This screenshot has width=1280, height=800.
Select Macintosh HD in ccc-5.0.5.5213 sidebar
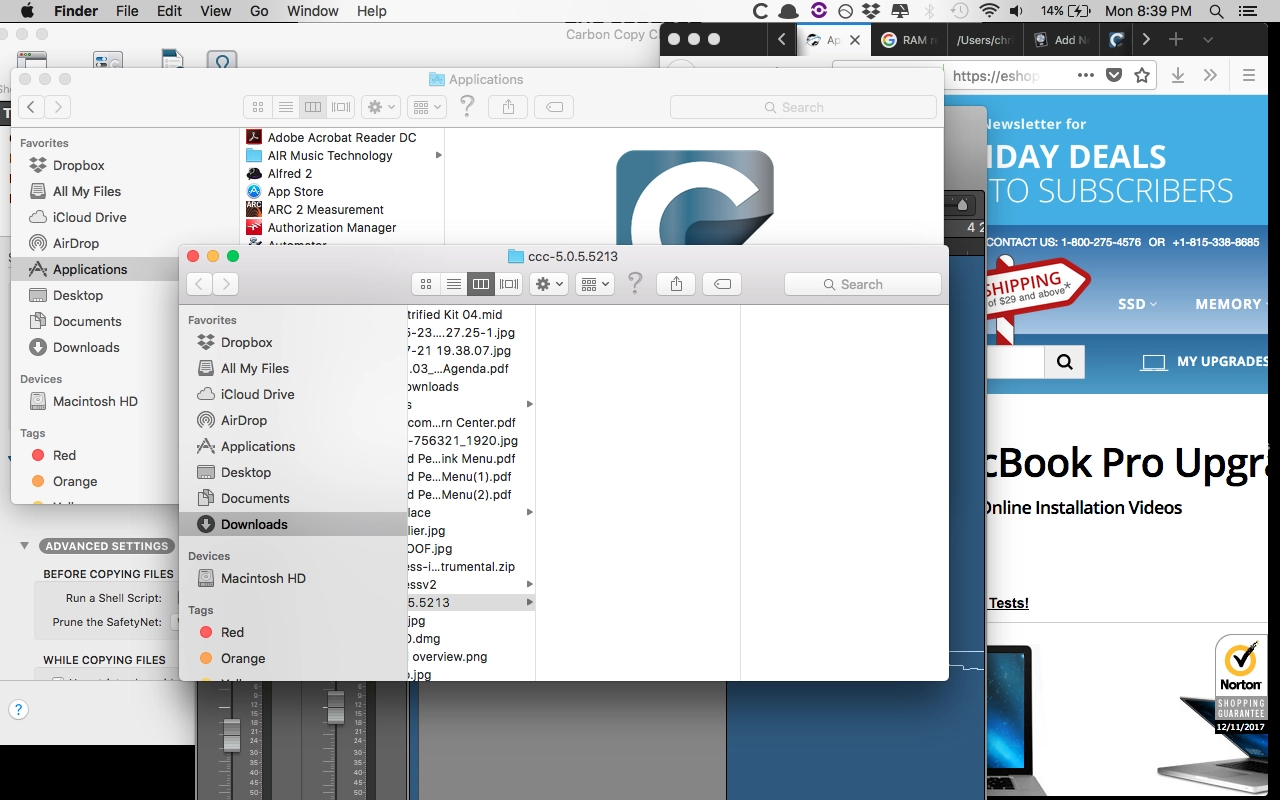click(293, 578)
